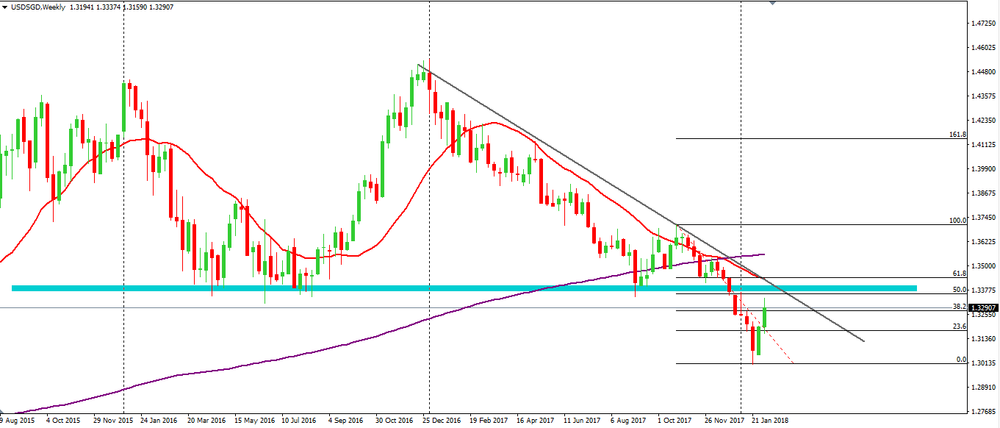Select the USDSGD,Weekly chart title text
The image size is (1000, 428).
(38, 6)
